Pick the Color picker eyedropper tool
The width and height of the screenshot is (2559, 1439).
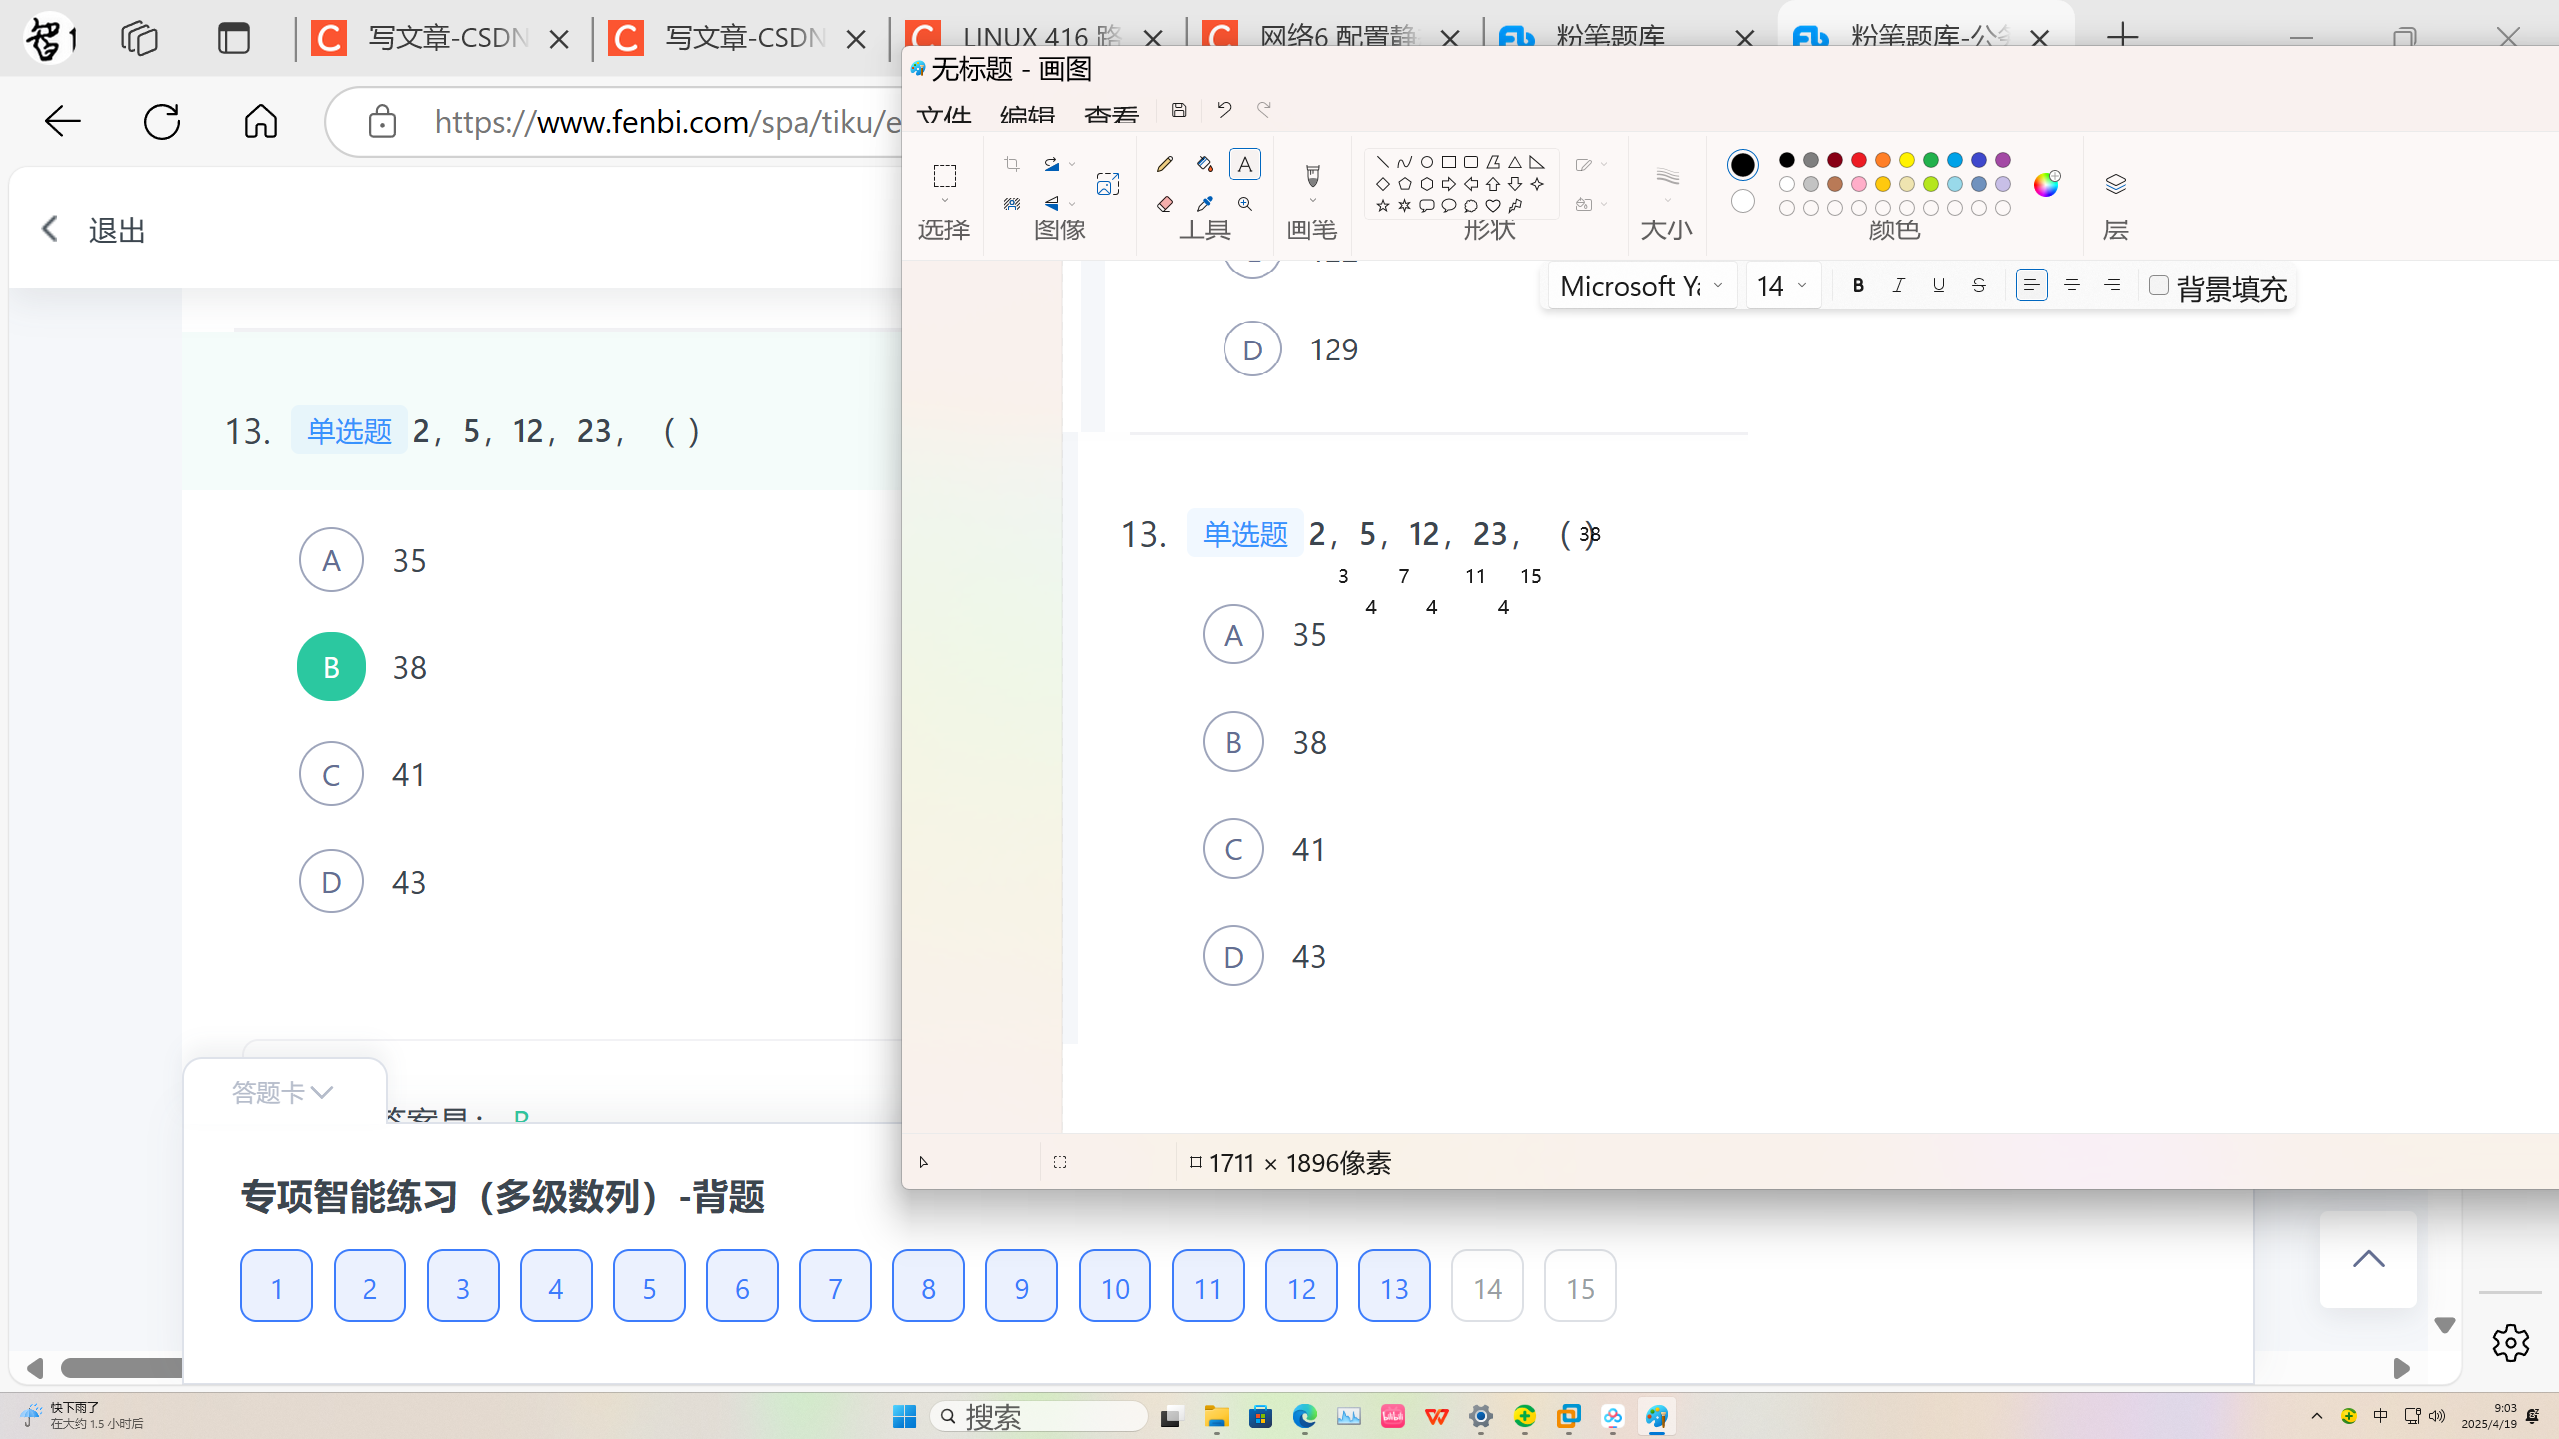[1205, 204]
